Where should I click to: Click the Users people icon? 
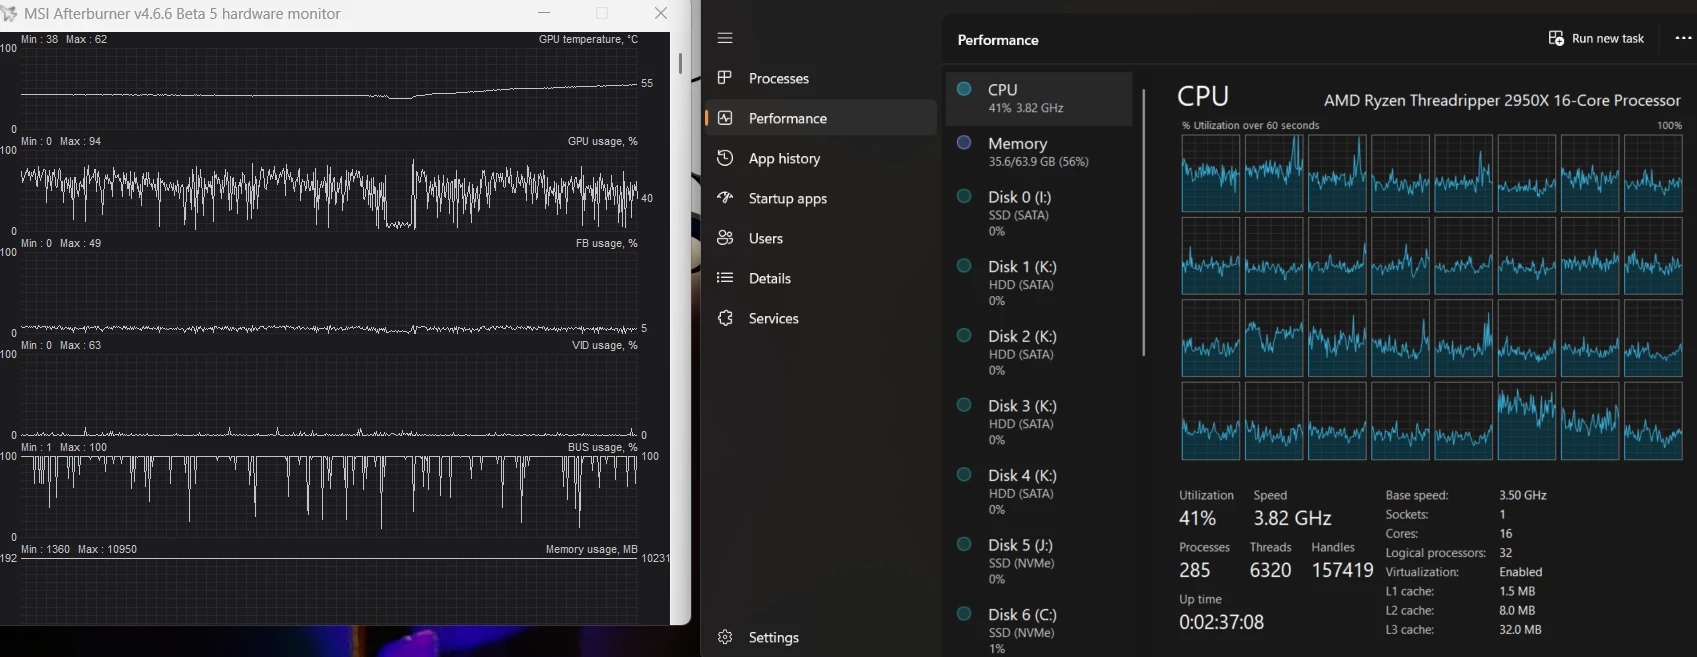tap(725, 238)
